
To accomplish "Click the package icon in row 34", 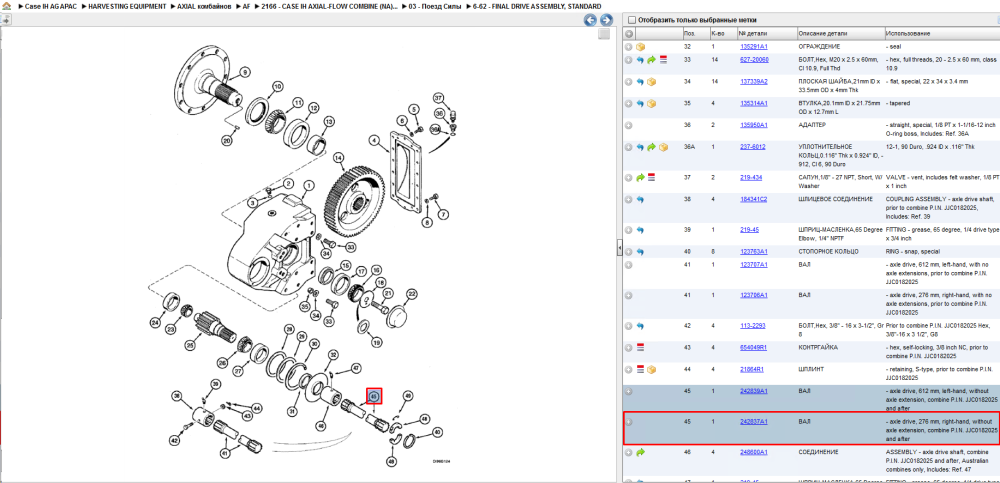I will click(651, 82).
